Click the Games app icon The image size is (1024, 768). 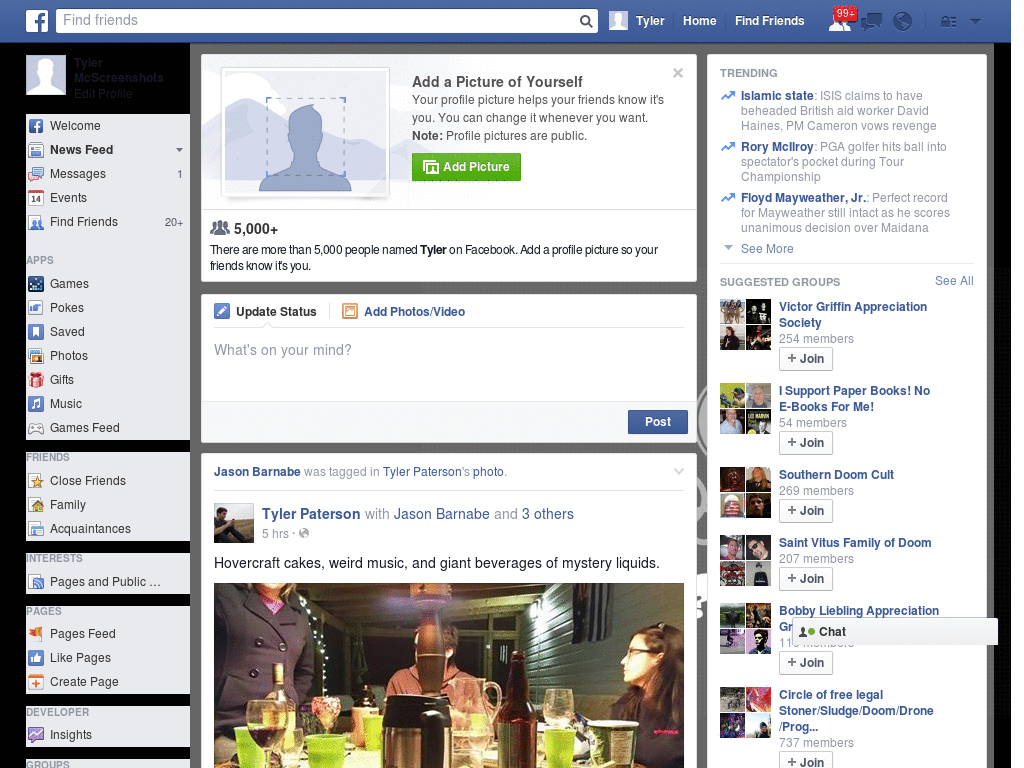pos(36,284)
